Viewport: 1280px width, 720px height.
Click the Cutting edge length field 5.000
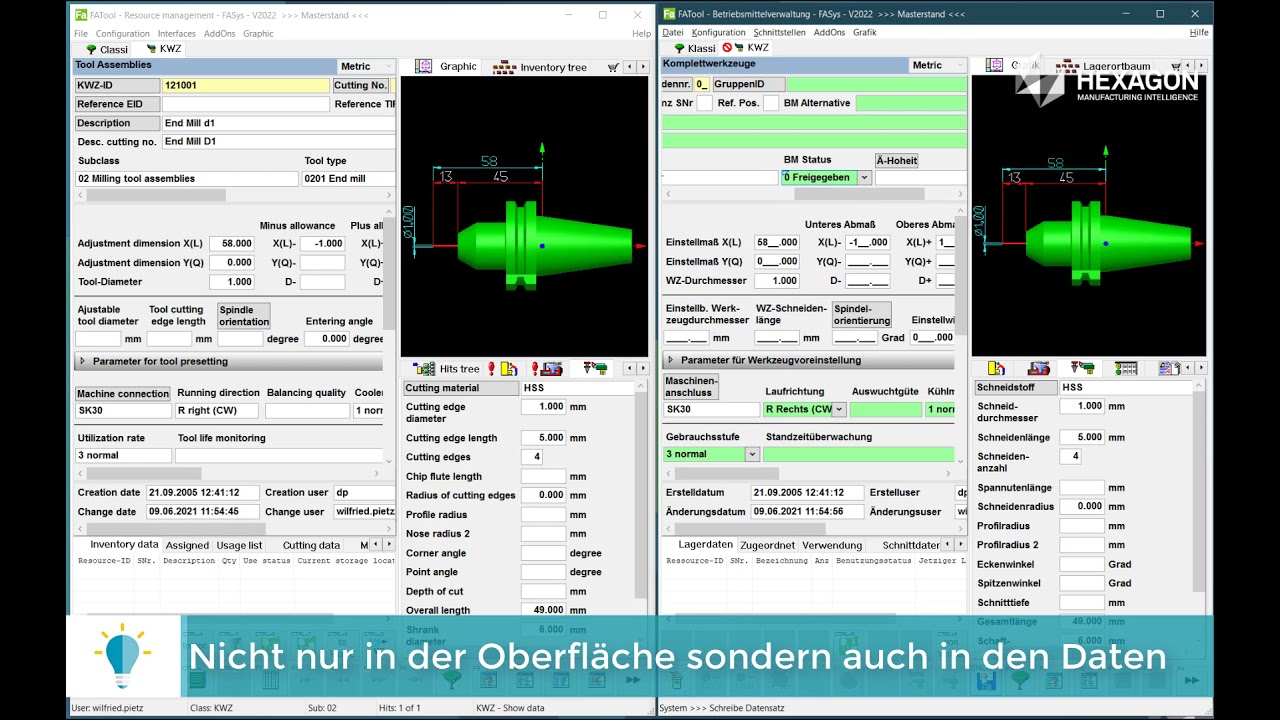pos(543,438)
